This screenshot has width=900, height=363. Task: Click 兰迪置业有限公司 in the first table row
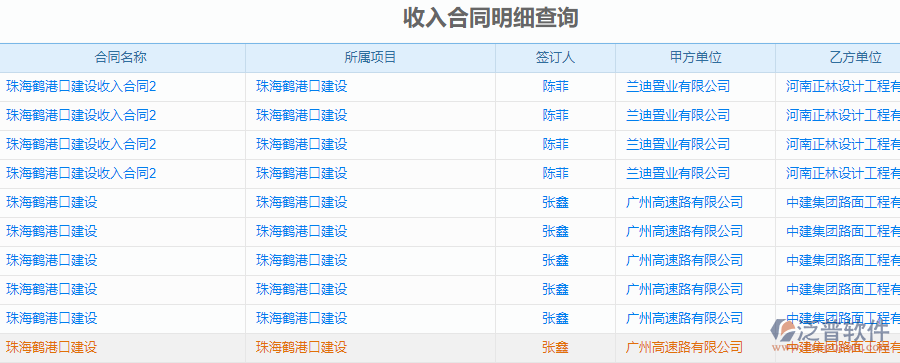coord(678,87)
